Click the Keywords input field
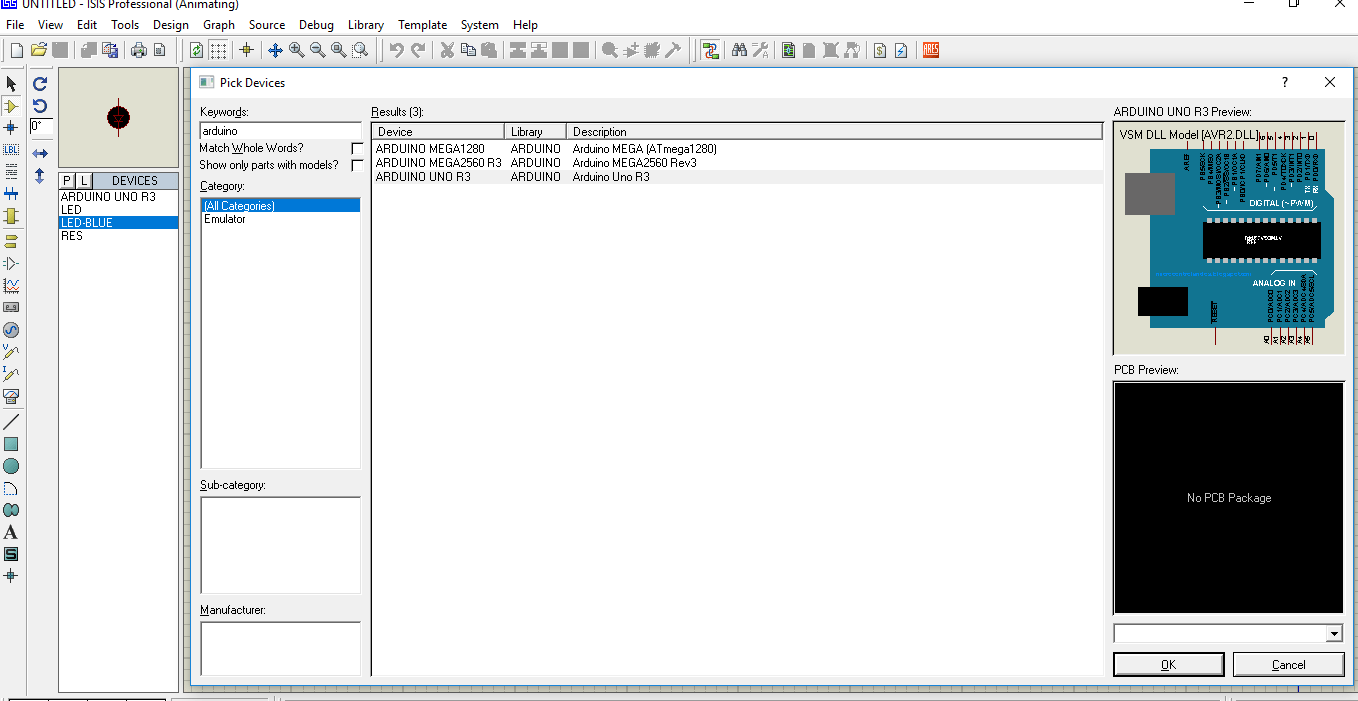This screenshot has width=1358, height=701. tap(280, 131)
